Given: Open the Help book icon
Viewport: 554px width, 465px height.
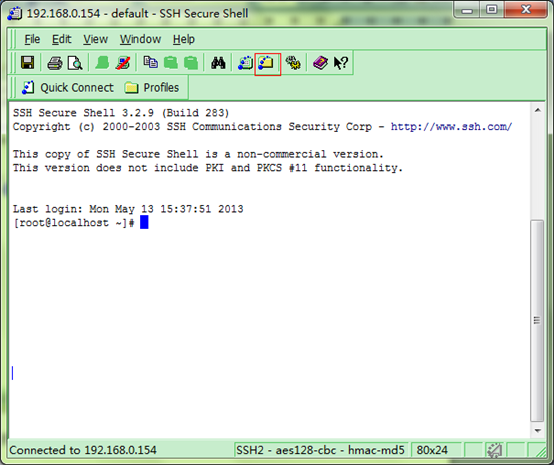Looking at the screenshot, I should (x=320, y=63).
